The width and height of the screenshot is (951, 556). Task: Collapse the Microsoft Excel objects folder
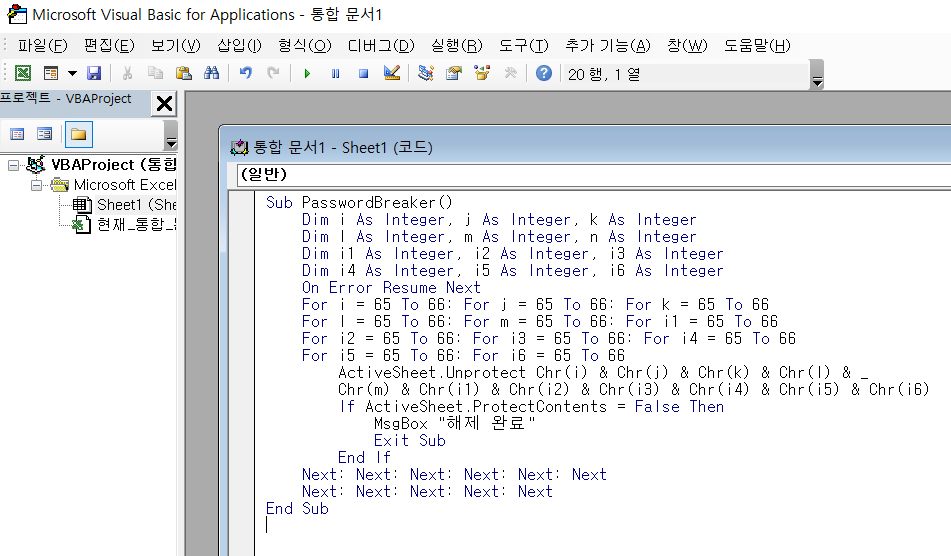coord(36,185)
